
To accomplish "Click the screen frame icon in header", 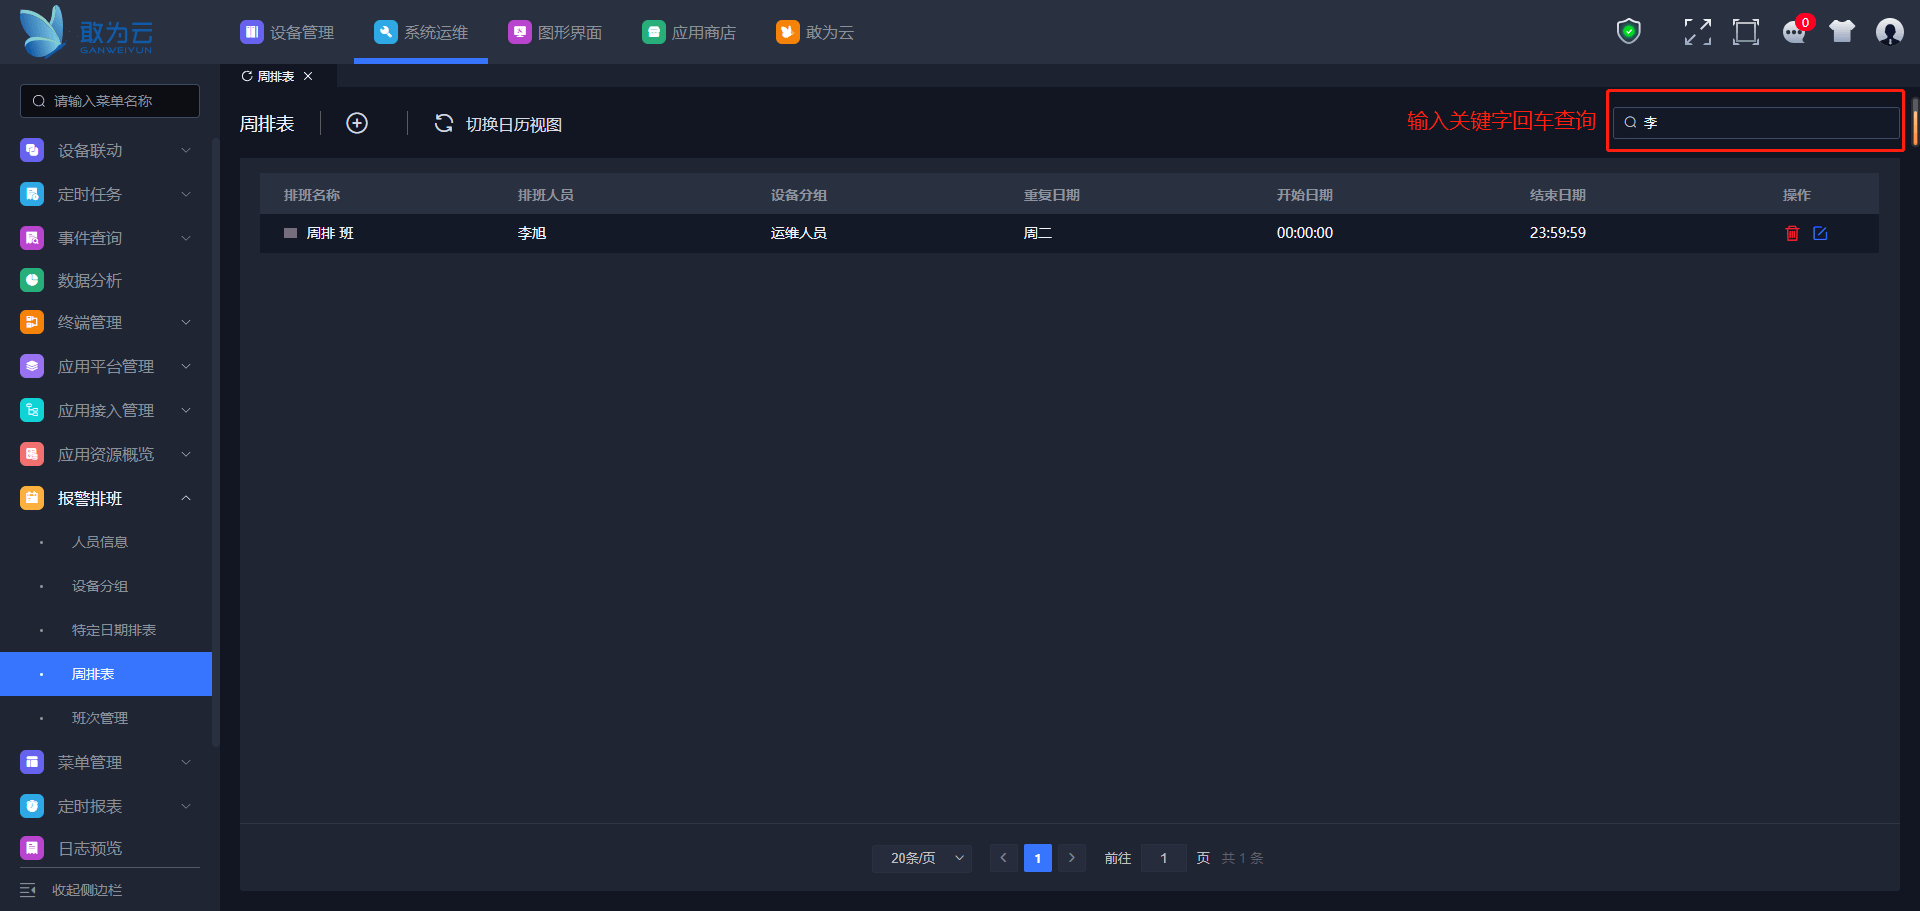I will pos(1746,32).
